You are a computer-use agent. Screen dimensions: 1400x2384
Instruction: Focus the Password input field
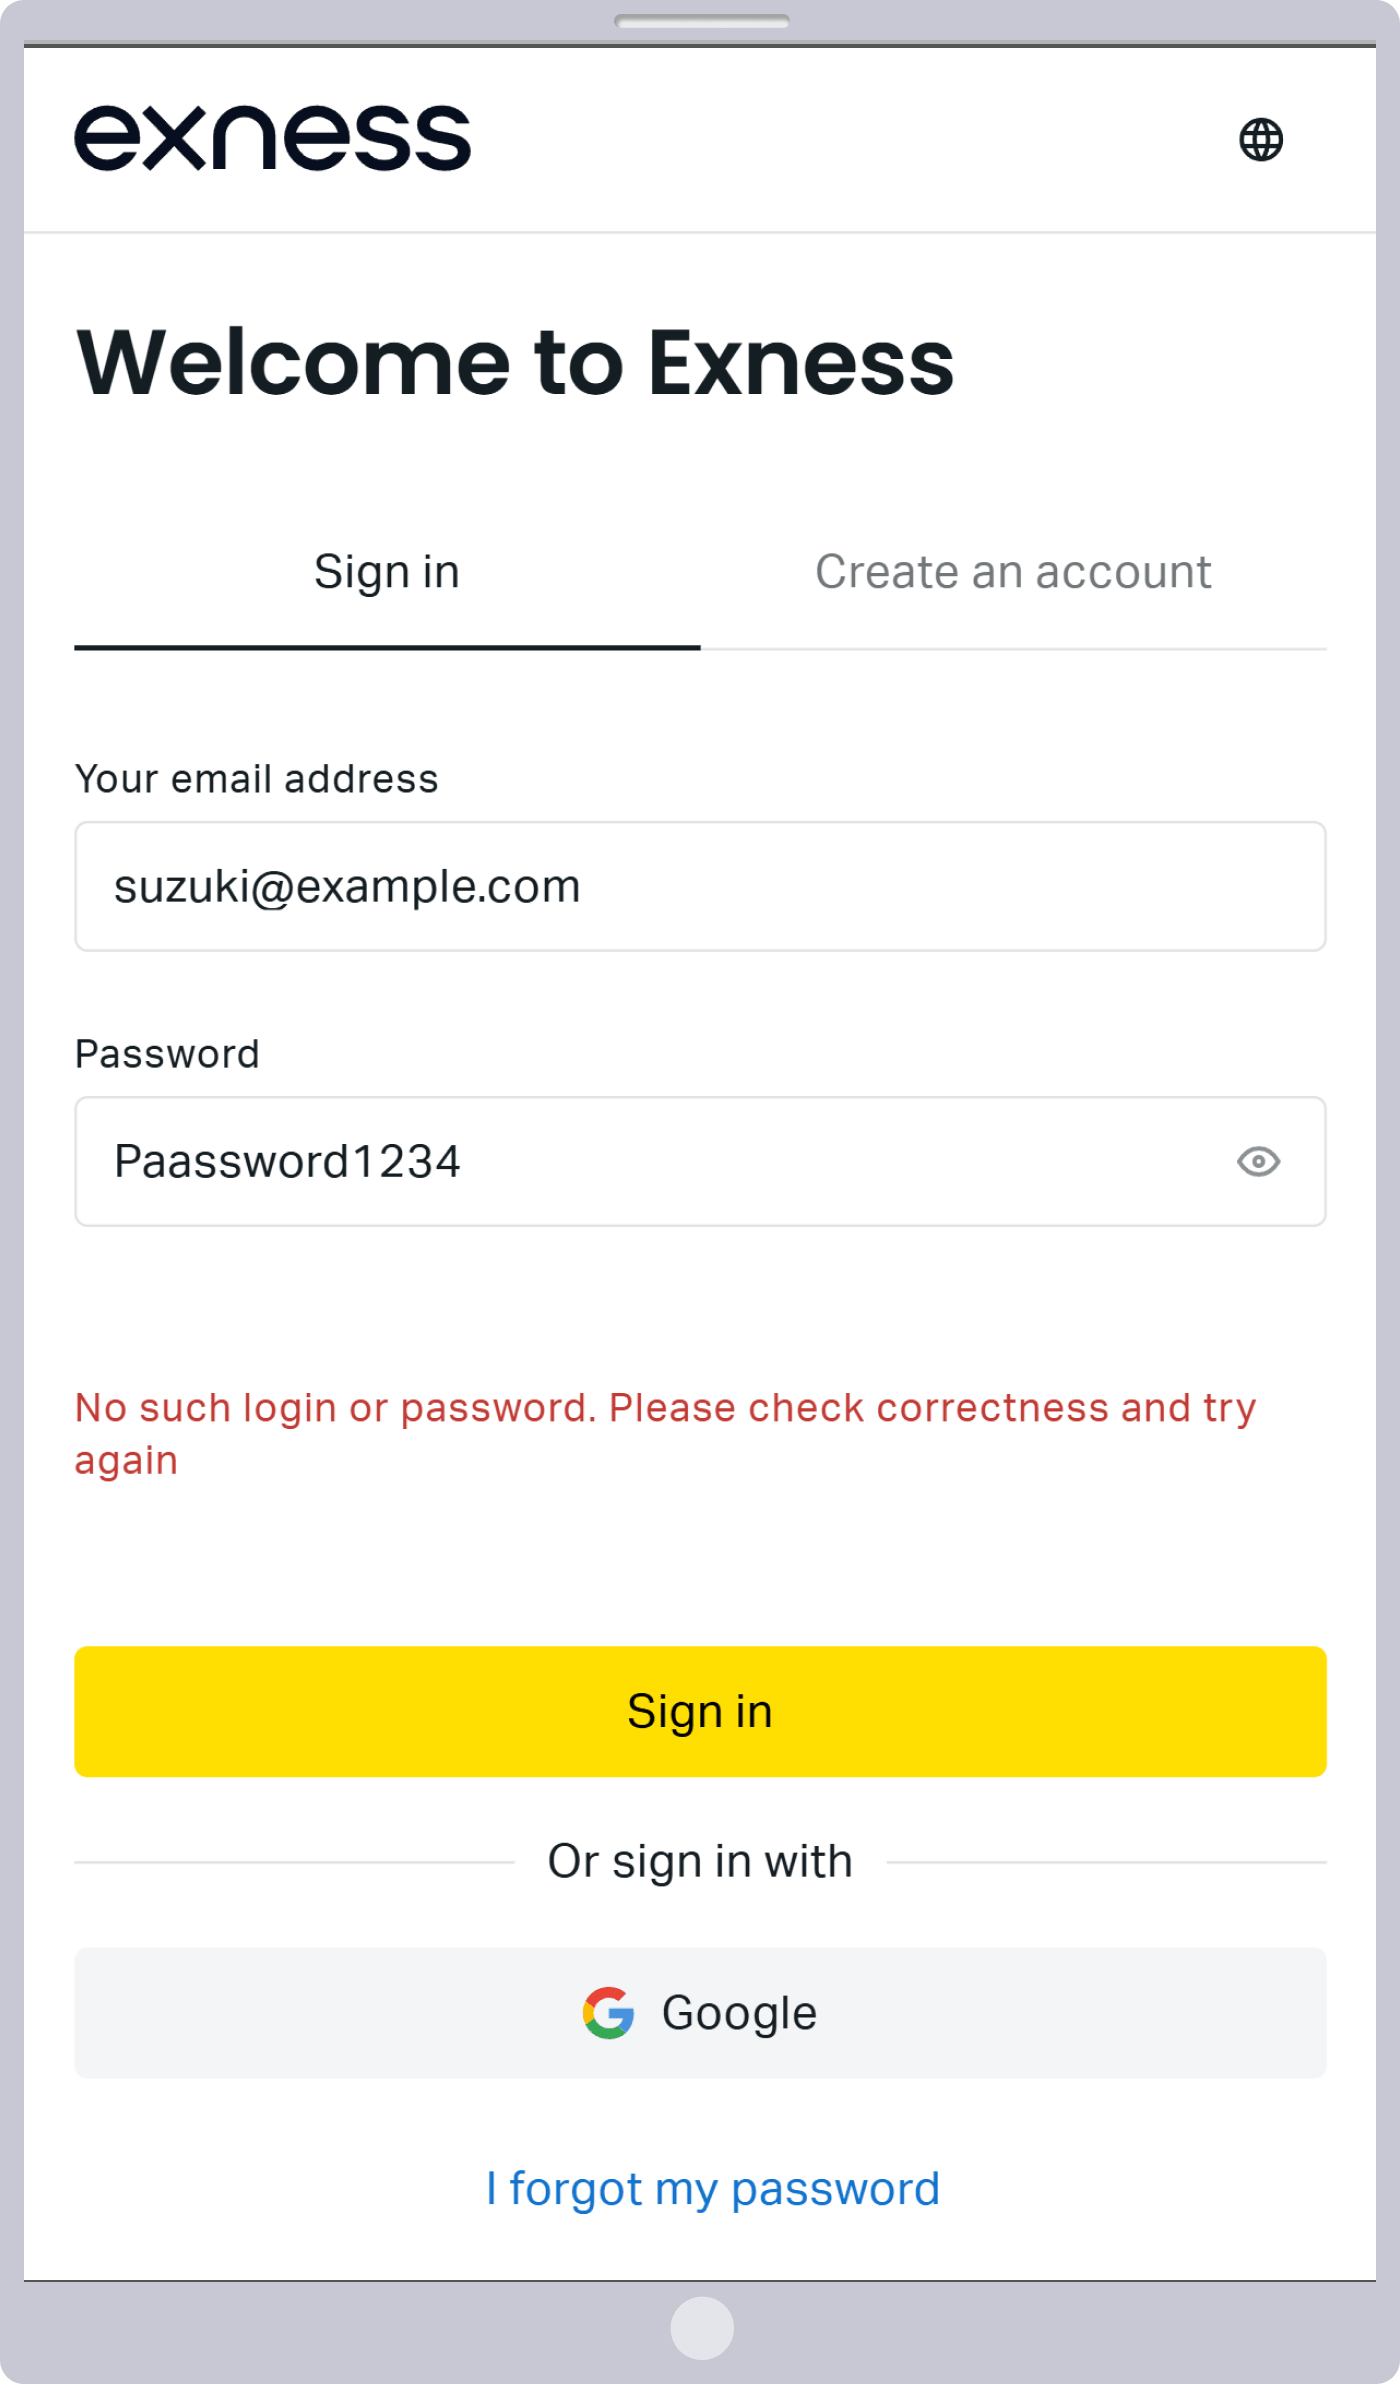(x=700, y=1161)
